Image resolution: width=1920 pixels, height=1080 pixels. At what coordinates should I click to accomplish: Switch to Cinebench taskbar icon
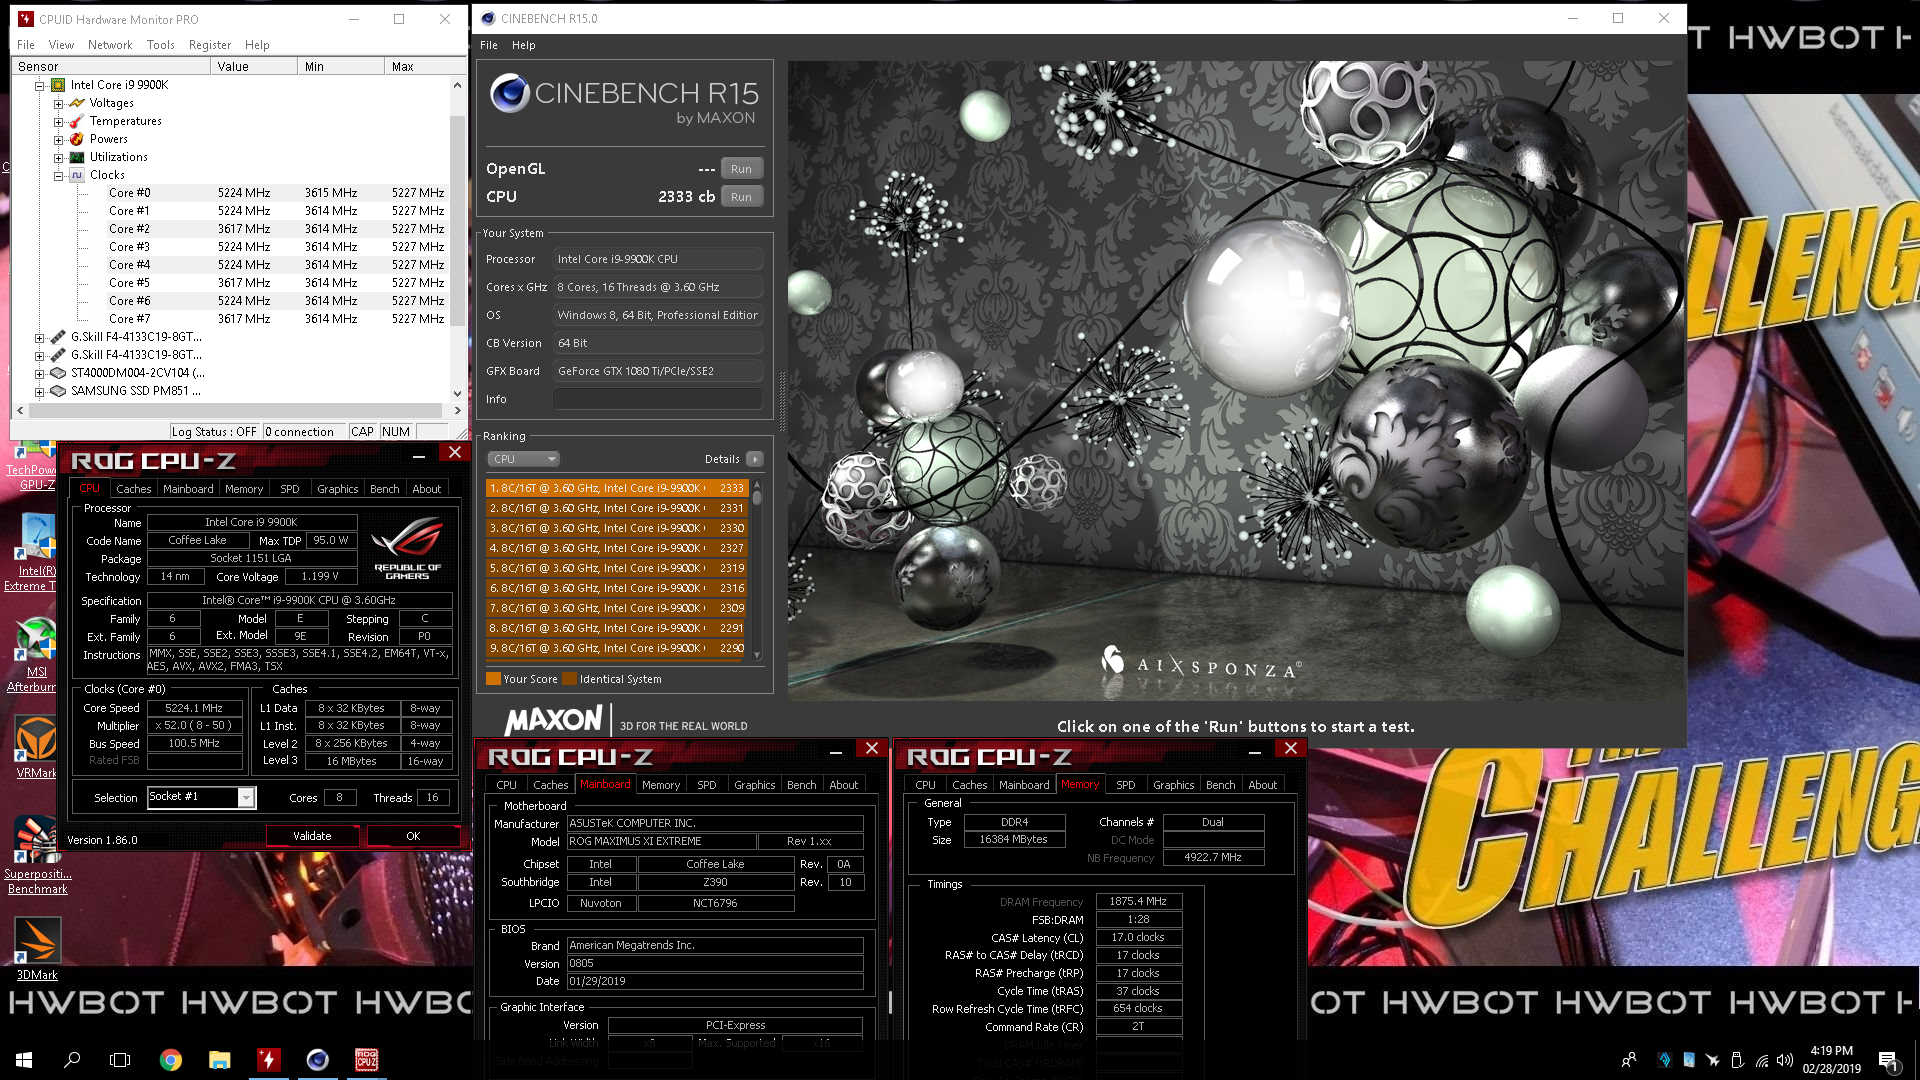tap(317, 1059)
